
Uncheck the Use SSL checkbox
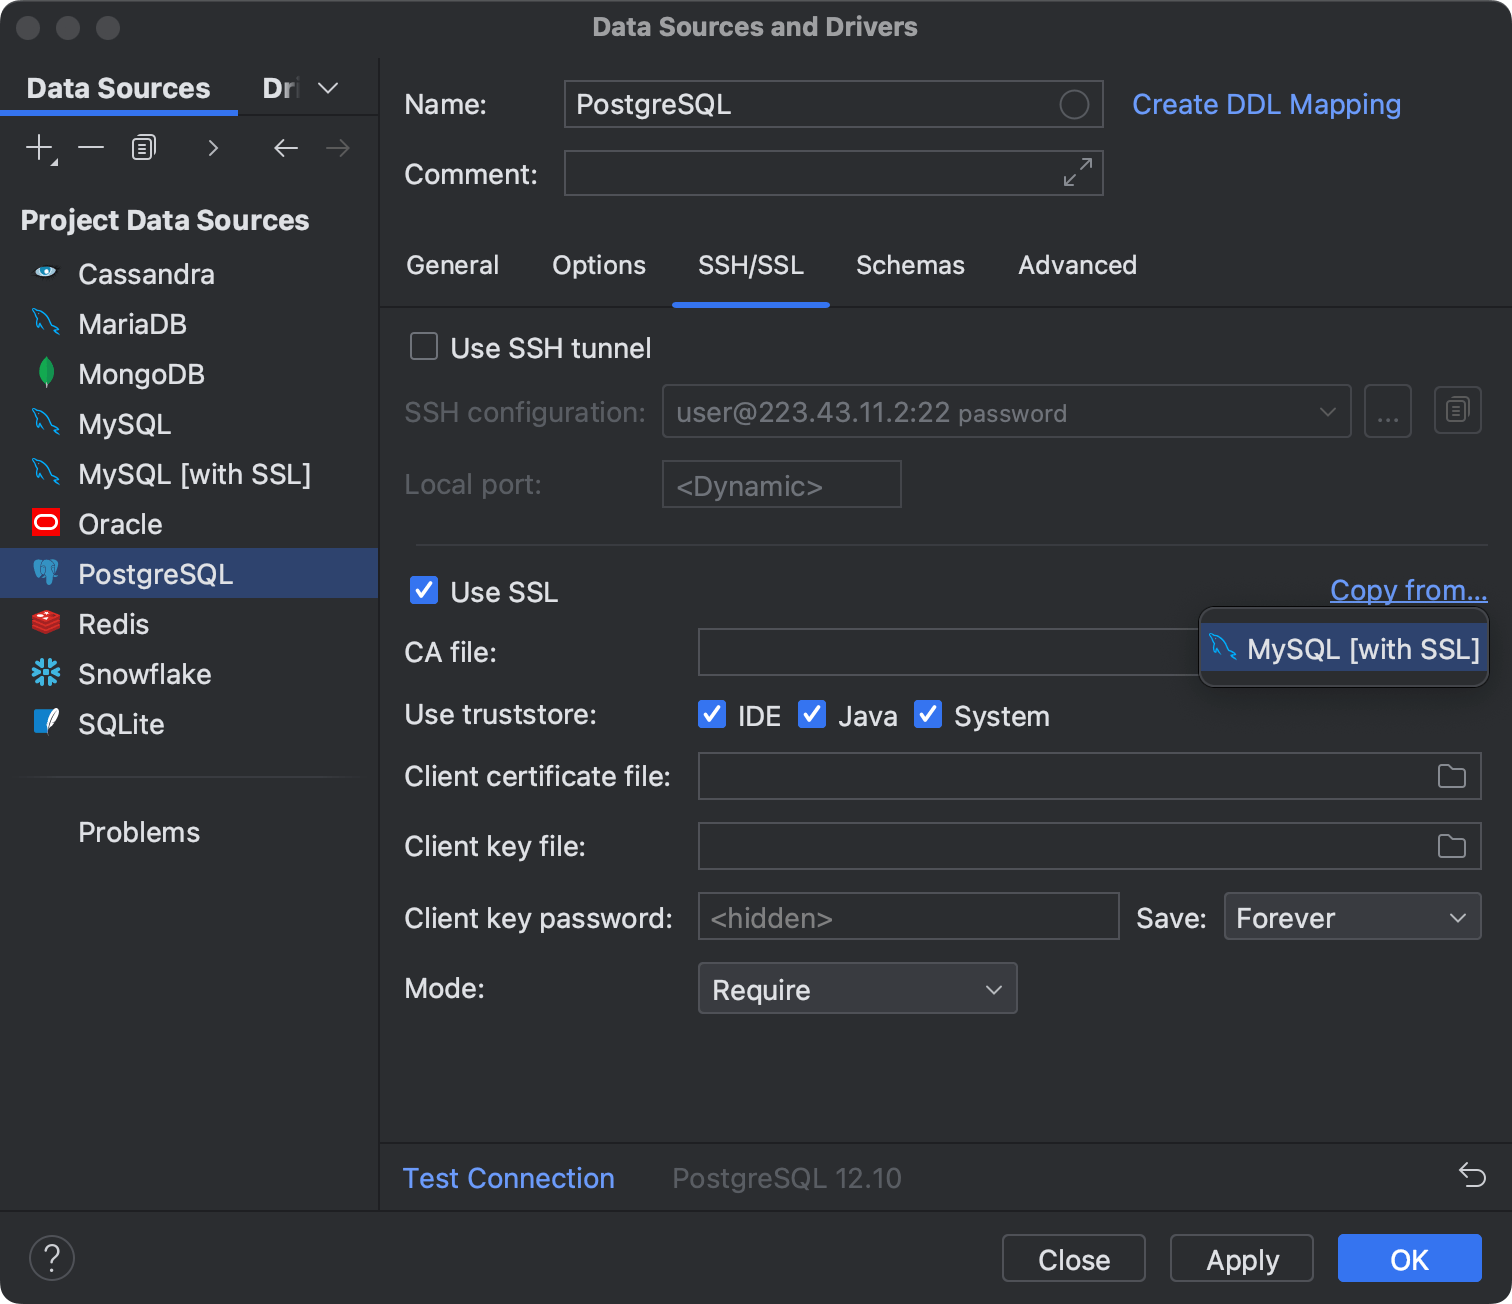tap(424, 590)
